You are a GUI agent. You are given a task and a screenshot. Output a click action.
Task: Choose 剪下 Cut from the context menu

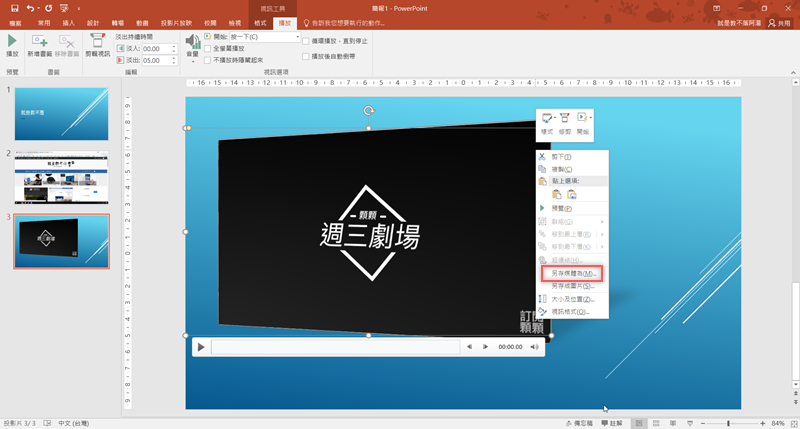pyautogui.click(x=572, y=157)
